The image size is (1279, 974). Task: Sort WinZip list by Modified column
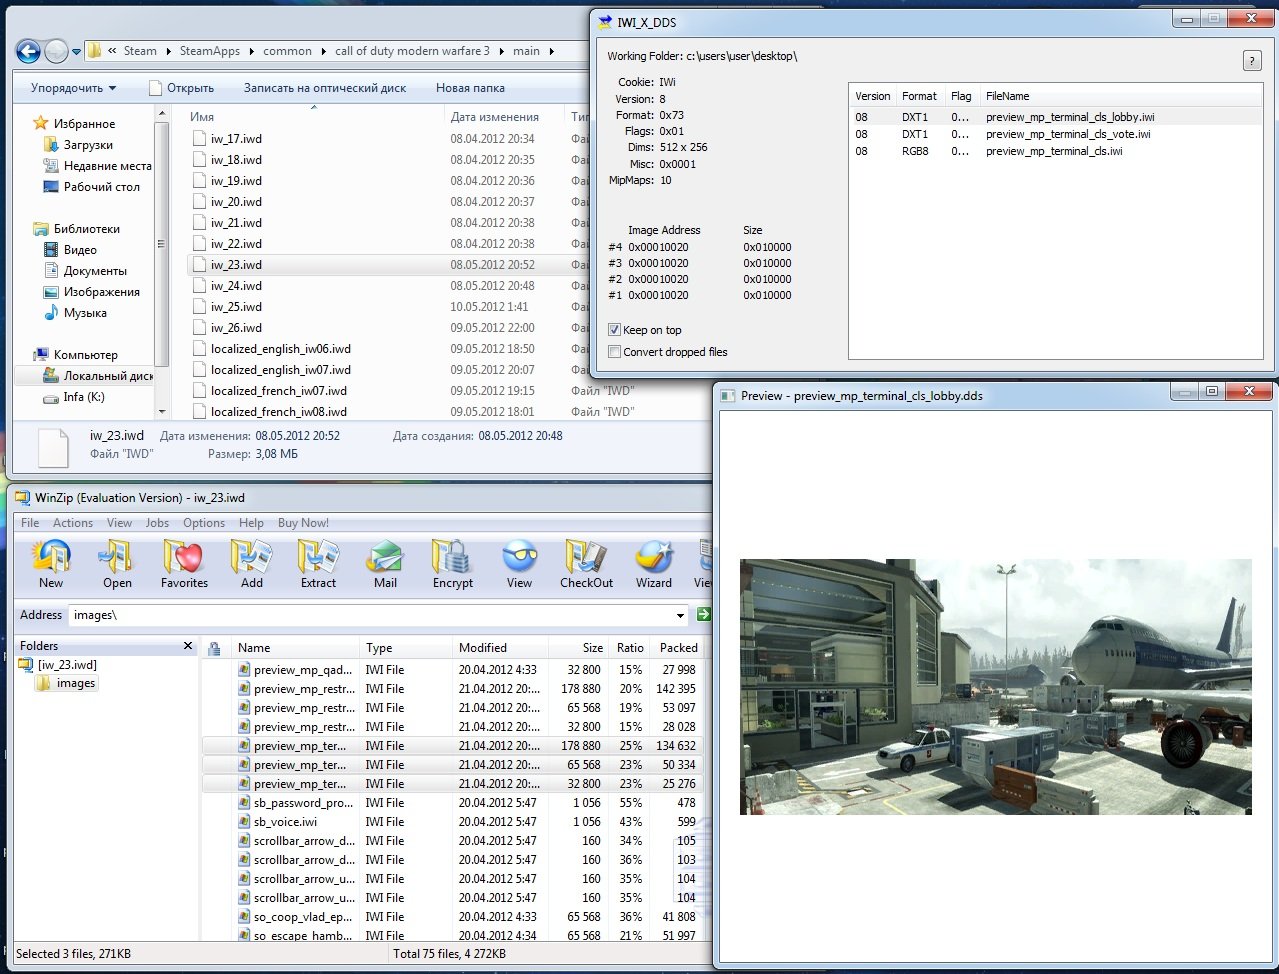(499, 648)
